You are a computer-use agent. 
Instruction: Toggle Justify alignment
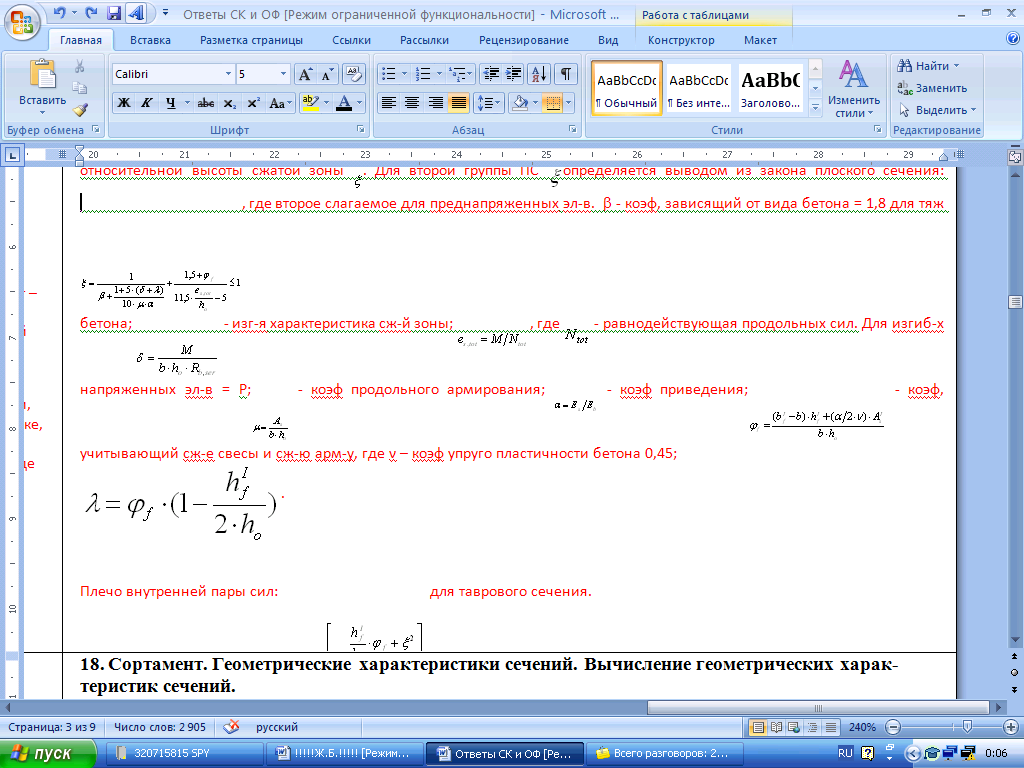tap(458, 103)
